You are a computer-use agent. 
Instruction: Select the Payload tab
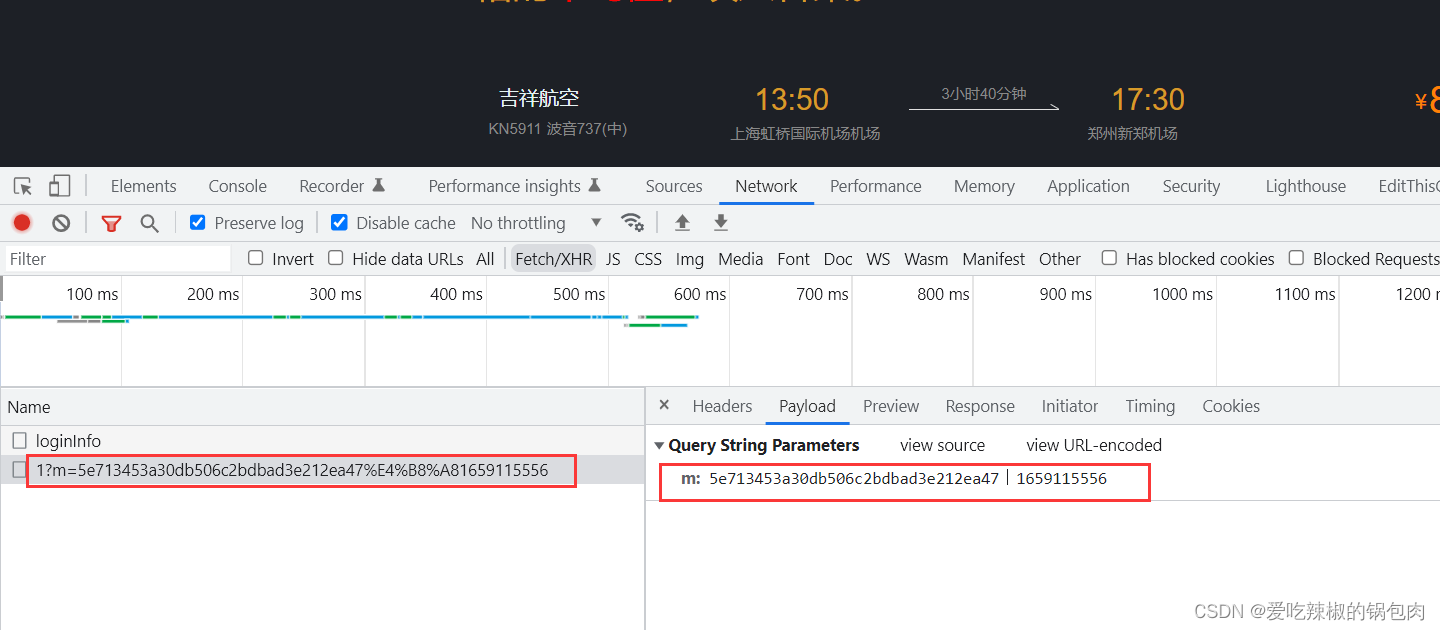coord(807,406)
